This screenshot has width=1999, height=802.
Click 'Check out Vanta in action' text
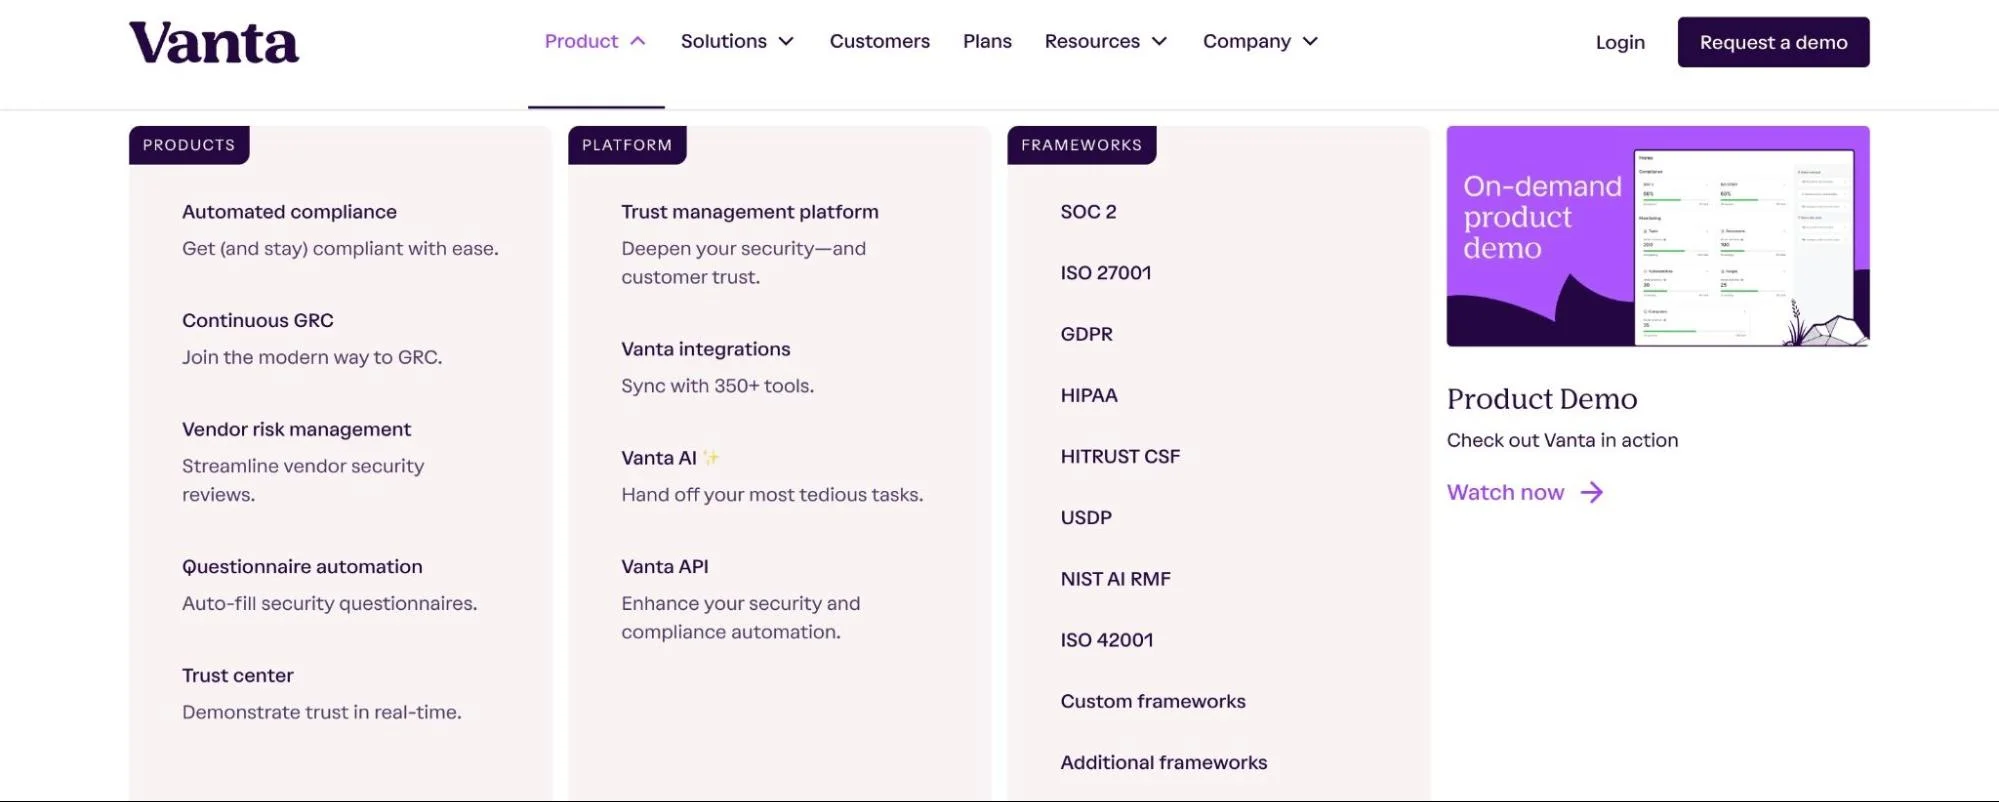coord(1562,440)
